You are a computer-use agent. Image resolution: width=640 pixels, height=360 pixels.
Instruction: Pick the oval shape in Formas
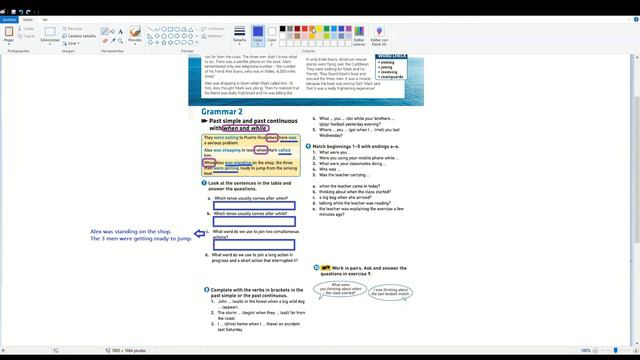pos(164,29)
